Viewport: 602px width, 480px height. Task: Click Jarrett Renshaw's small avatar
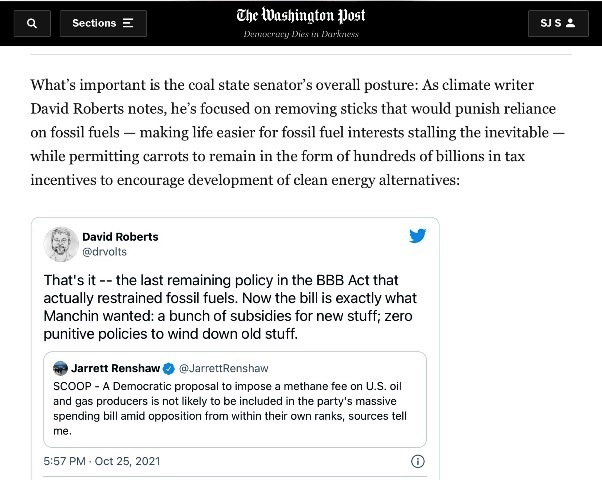click(60, 369)
